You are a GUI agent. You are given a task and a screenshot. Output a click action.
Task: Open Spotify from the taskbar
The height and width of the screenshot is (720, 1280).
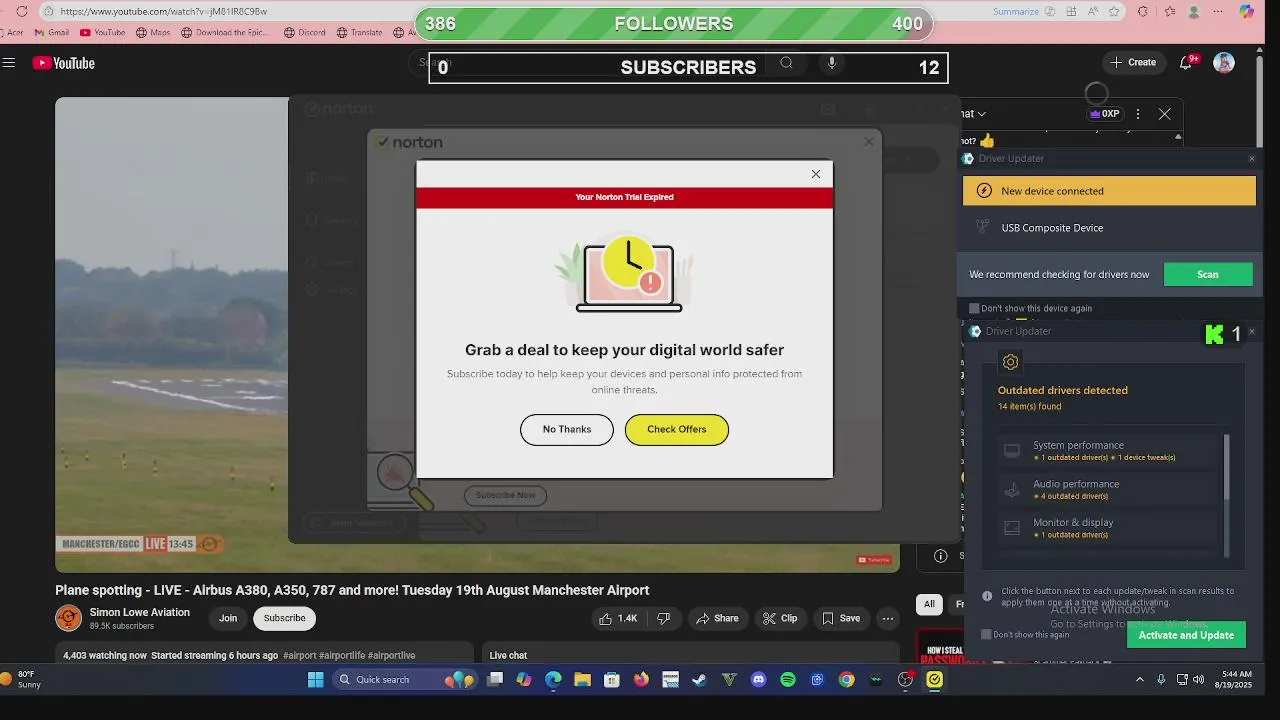click(788, 680)
